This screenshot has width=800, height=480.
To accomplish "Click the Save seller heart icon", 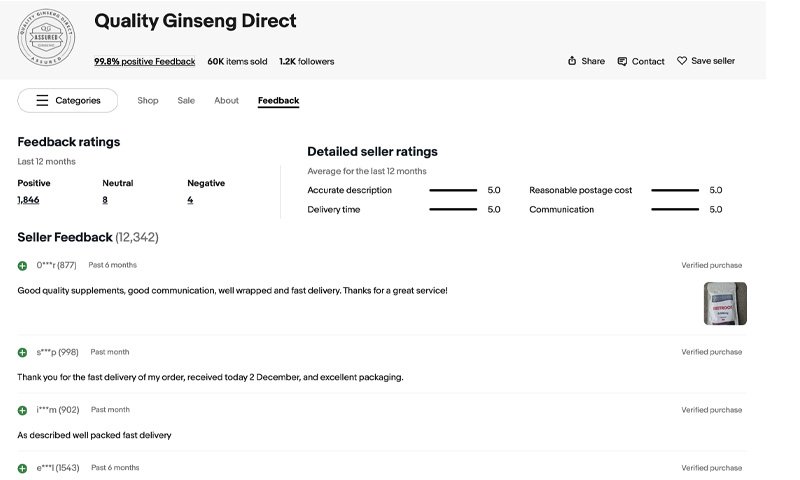I will click(682, 61).
